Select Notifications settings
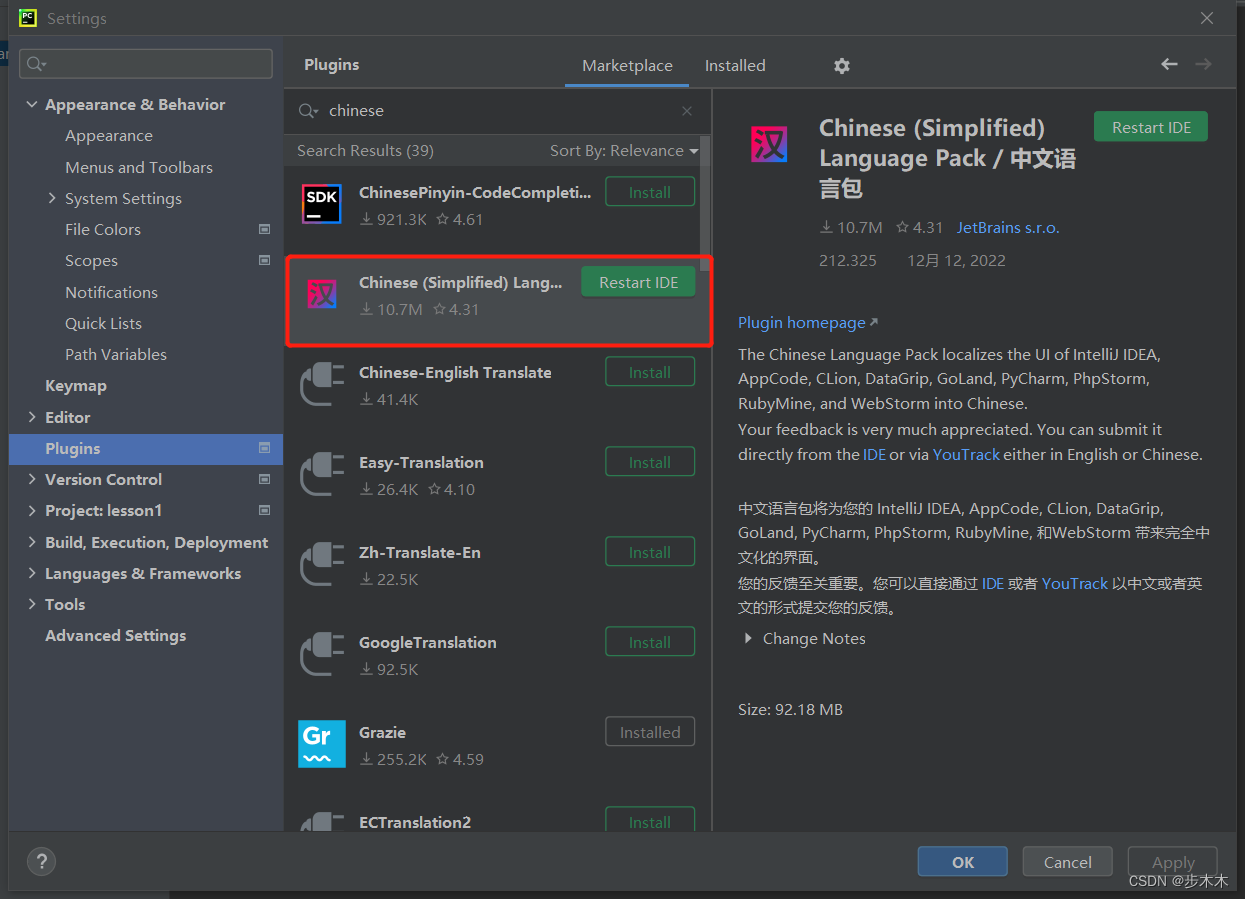1245x899 pixels. 111,292
